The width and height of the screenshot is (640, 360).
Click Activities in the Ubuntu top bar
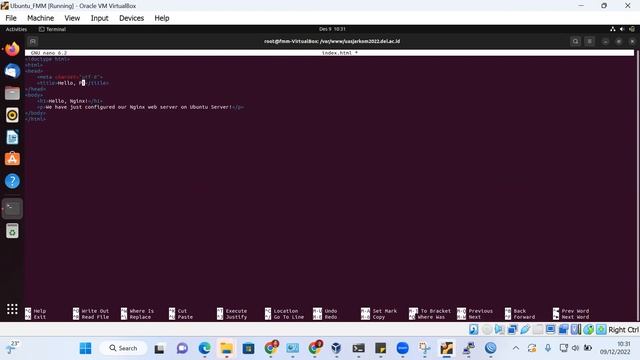(x=16, y=29)
